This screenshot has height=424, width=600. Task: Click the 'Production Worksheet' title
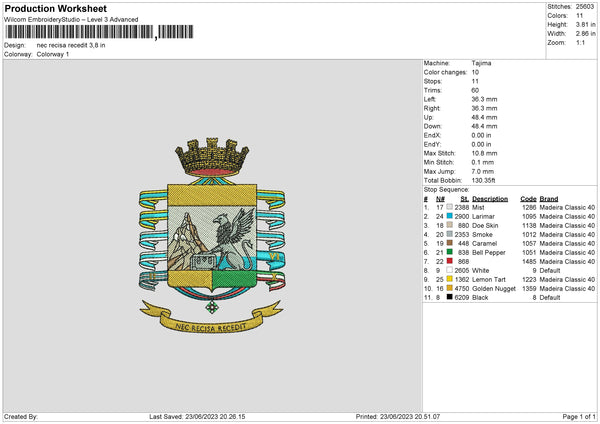55,8
